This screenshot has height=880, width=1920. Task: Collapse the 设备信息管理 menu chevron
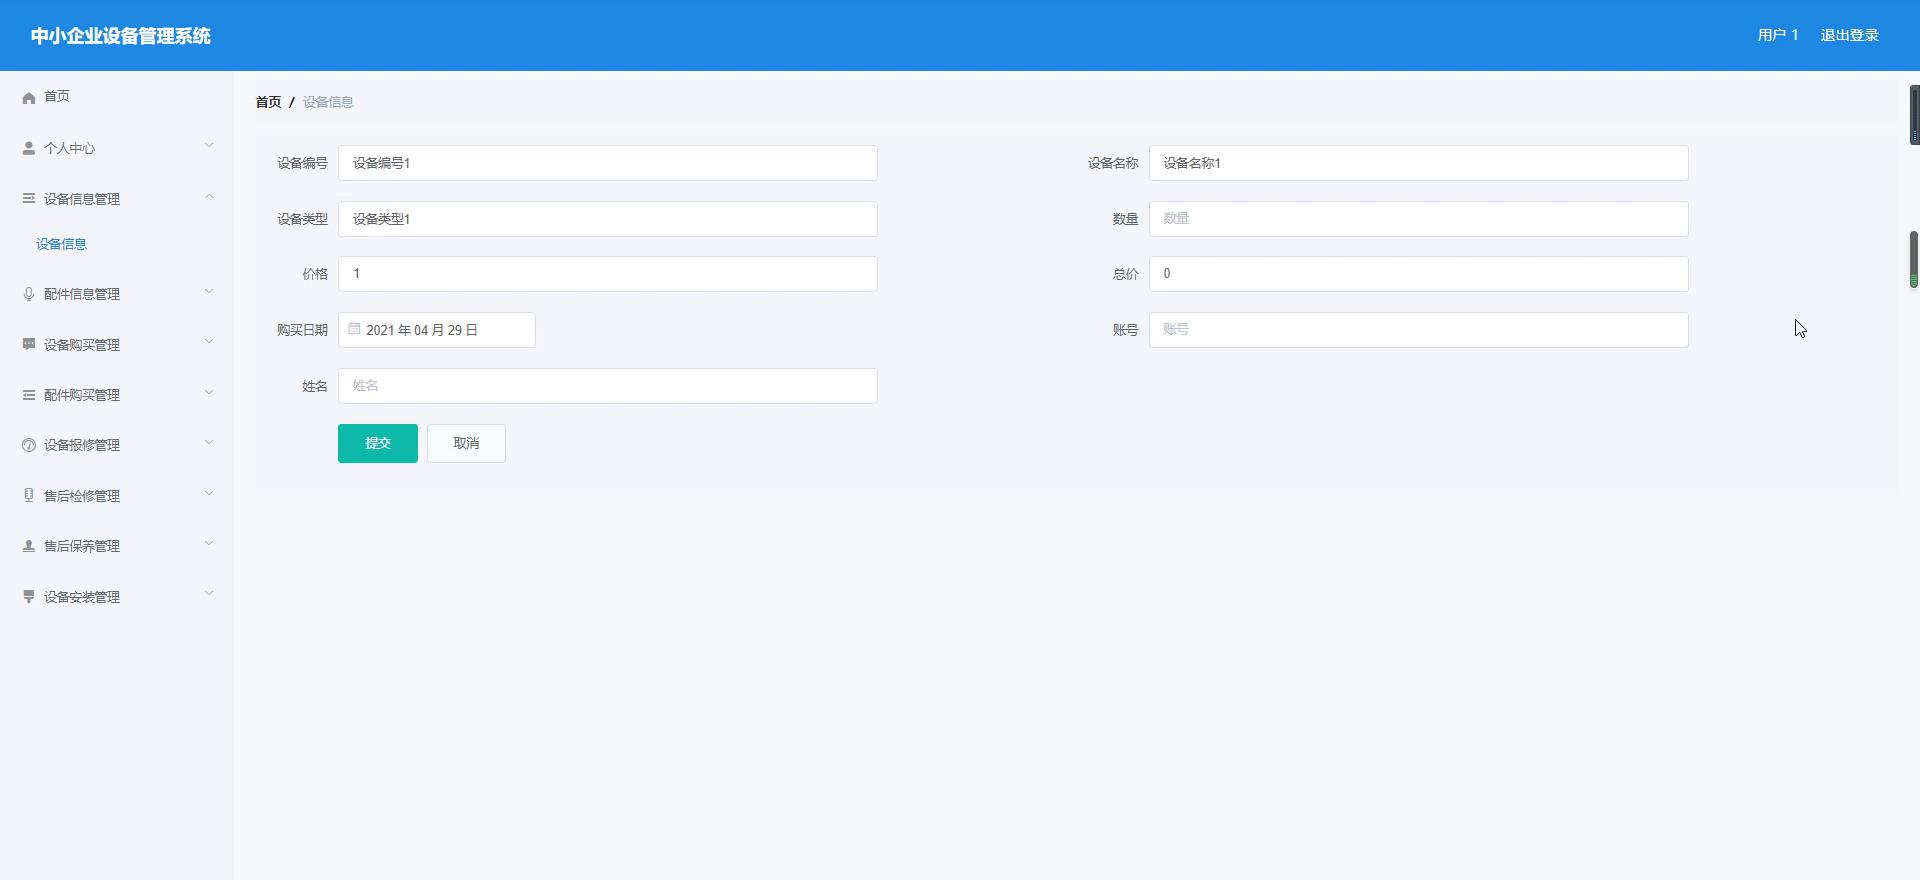(209, 197)
